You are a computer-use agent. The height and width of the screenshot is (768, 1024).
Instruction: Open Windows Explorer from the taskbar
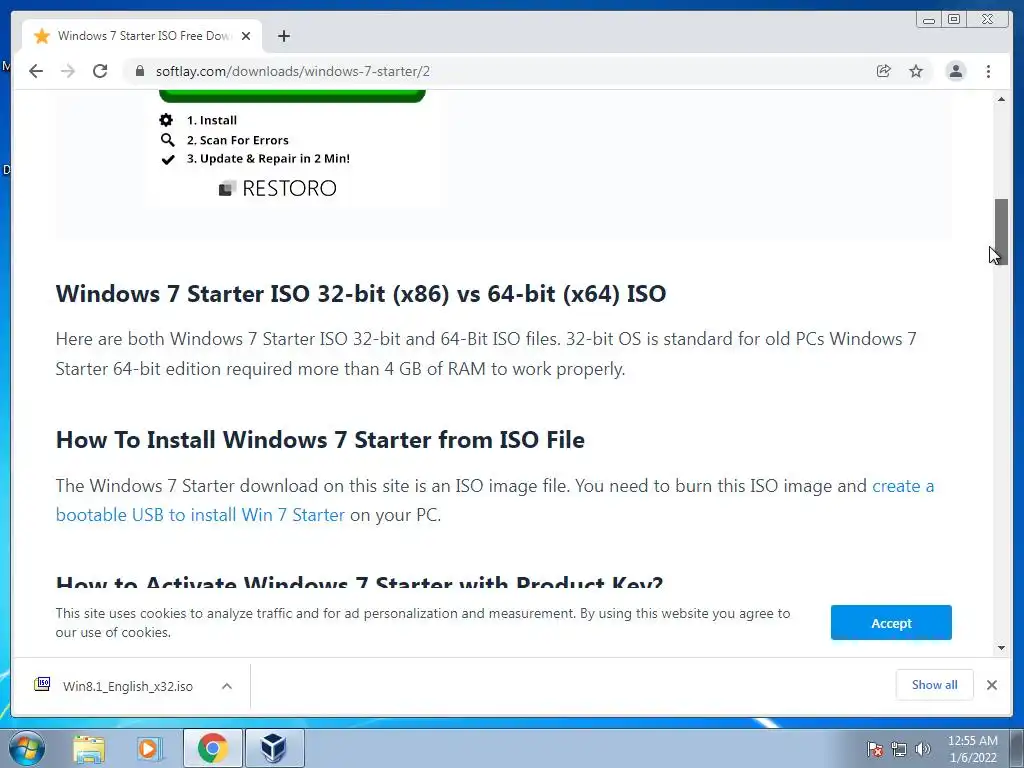(89, 748)
